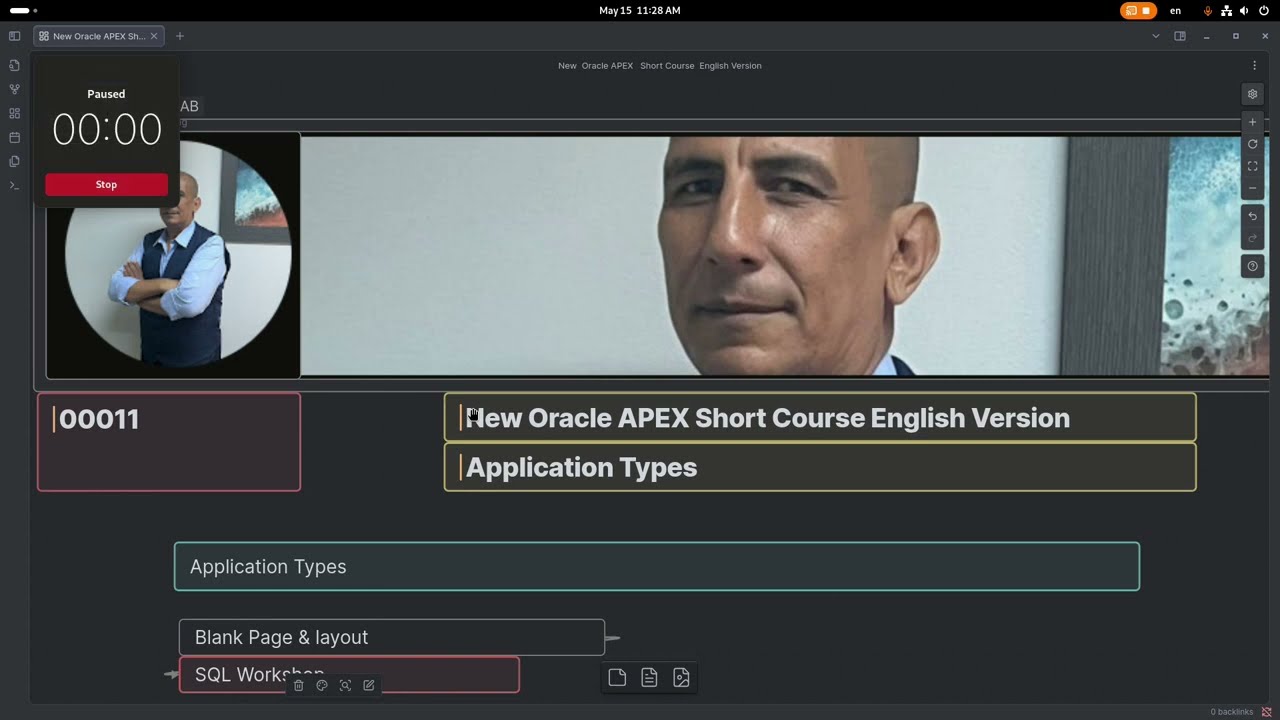Screen dimensions: 1280x720
Task: Open the GNOME Activities overview
Action: pyautogui.click(x=22, y=10)
